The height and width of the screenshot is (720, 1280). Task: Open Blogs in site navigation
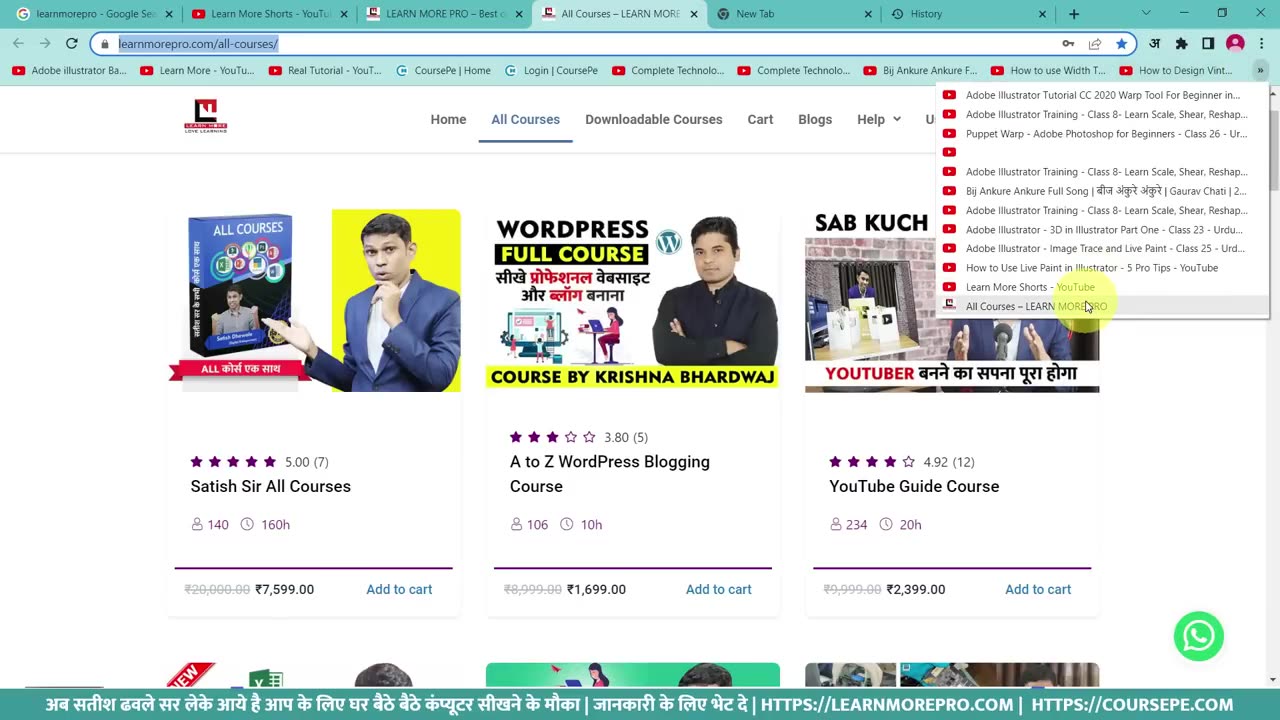coord(815,119)
